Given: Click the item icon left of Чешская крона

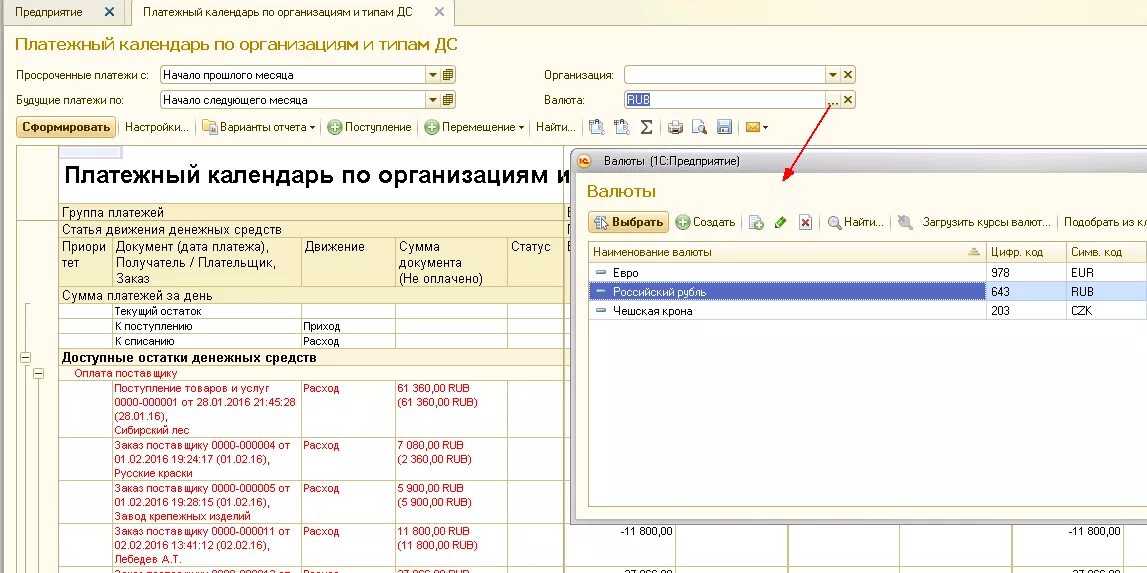Looking at the screenshot, I should tap(601, 310).
